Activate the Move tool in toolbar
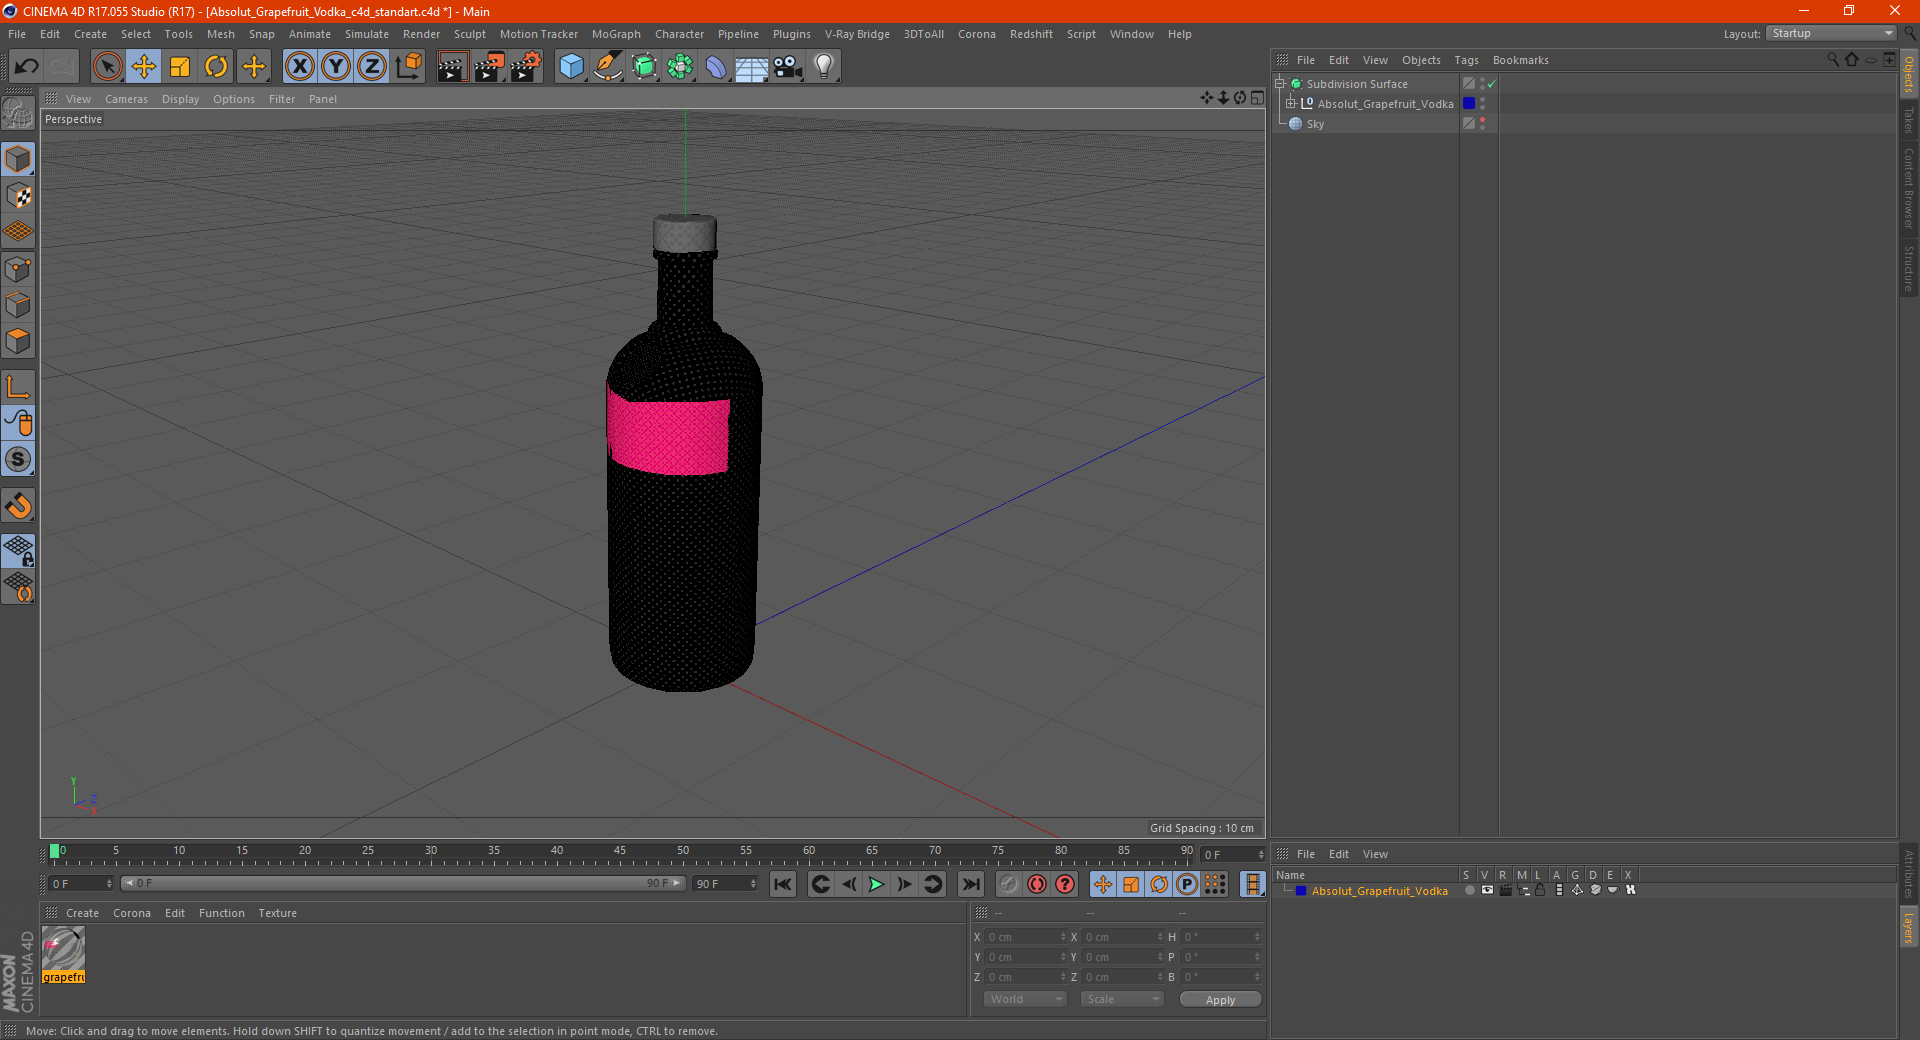 pos(144,67)
